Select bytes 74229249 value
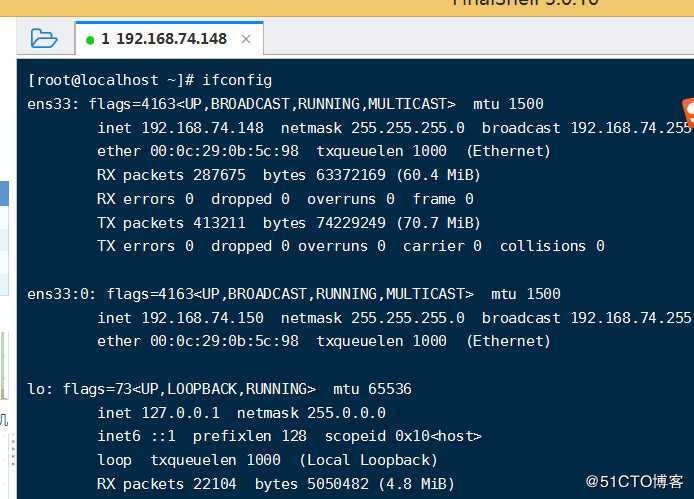The width and height of the screenshot is (694, 499). (x=351, y=223)
